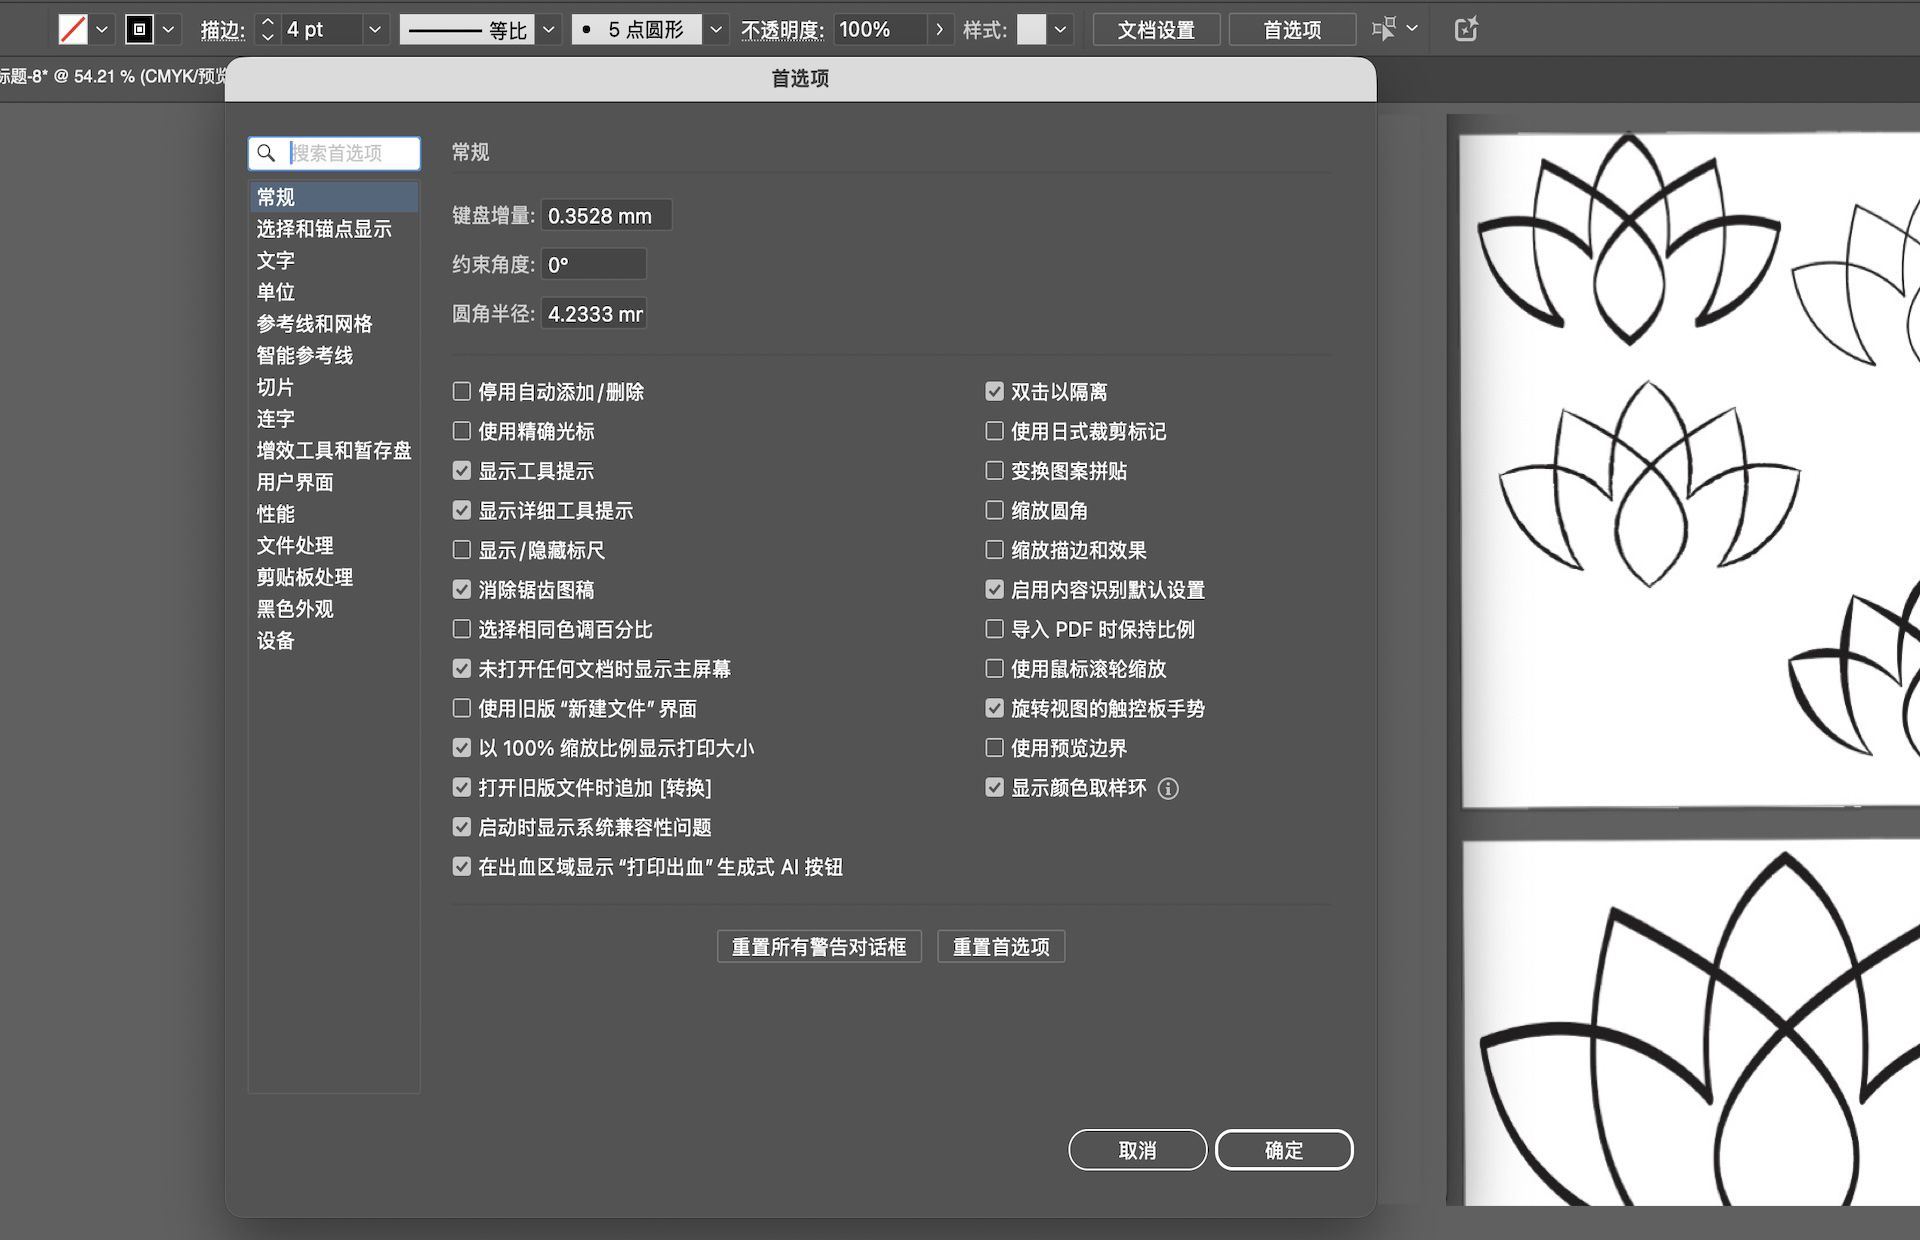Click the select similar objects icon
Image resolution: width=1920 pixels, height=1240 pixels.
pos(1385,29)
